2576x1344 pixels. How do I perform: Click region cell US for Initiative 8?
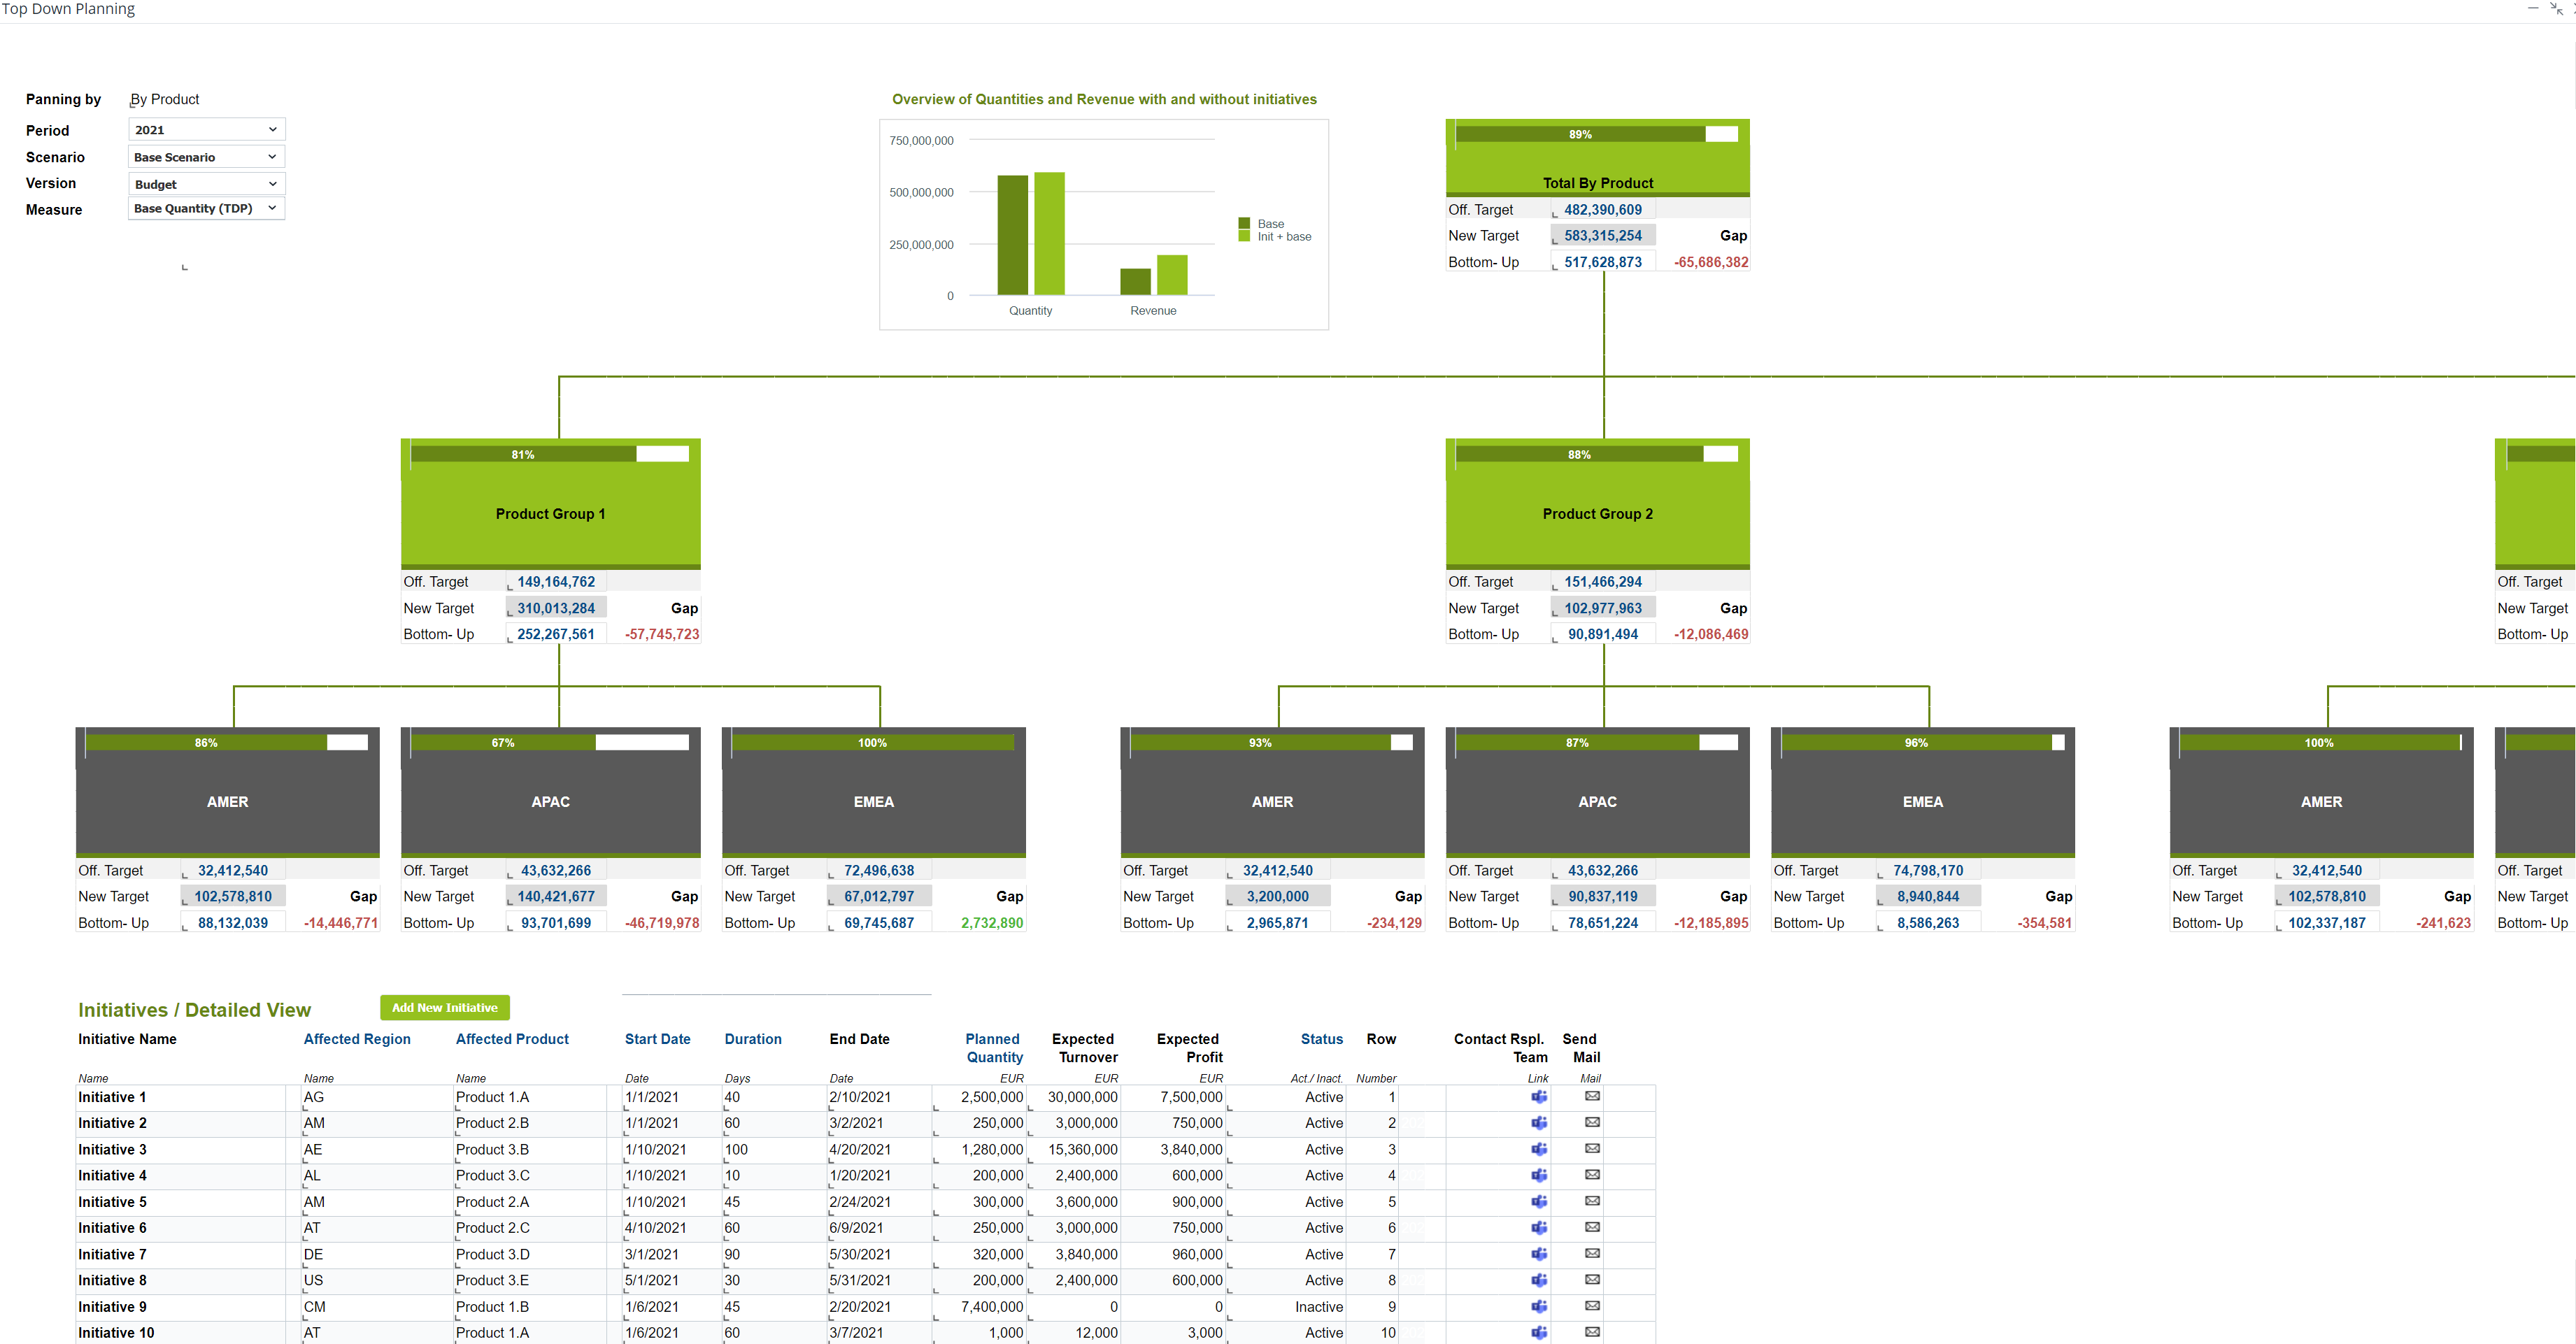pyautogui.click(x=376, y=1280)
